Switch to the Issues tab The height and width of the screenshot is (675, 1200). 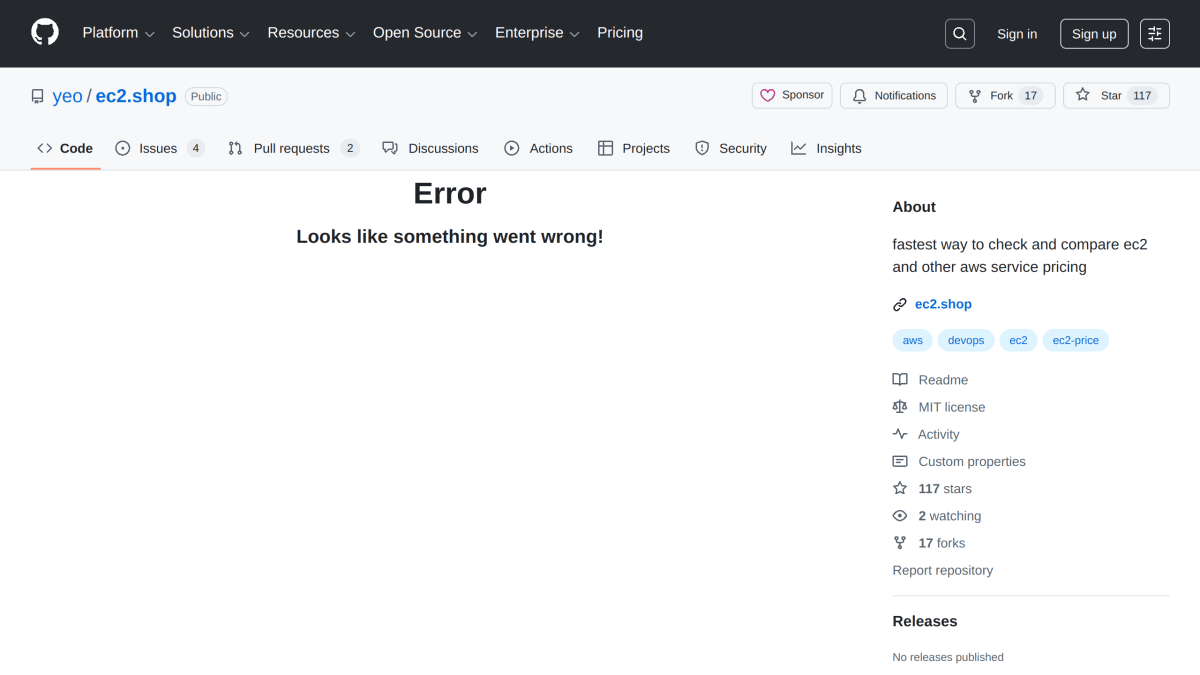pos(160,148)
